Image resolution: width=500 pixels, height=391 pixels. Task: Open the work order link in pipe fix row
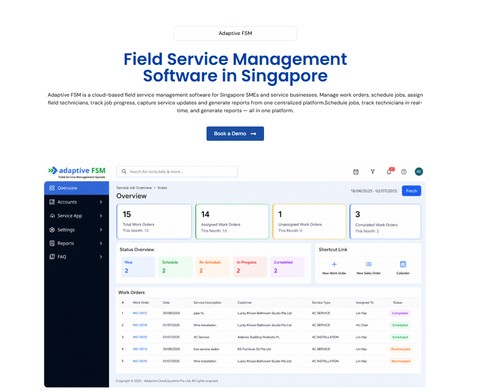[x=140, y=313]
